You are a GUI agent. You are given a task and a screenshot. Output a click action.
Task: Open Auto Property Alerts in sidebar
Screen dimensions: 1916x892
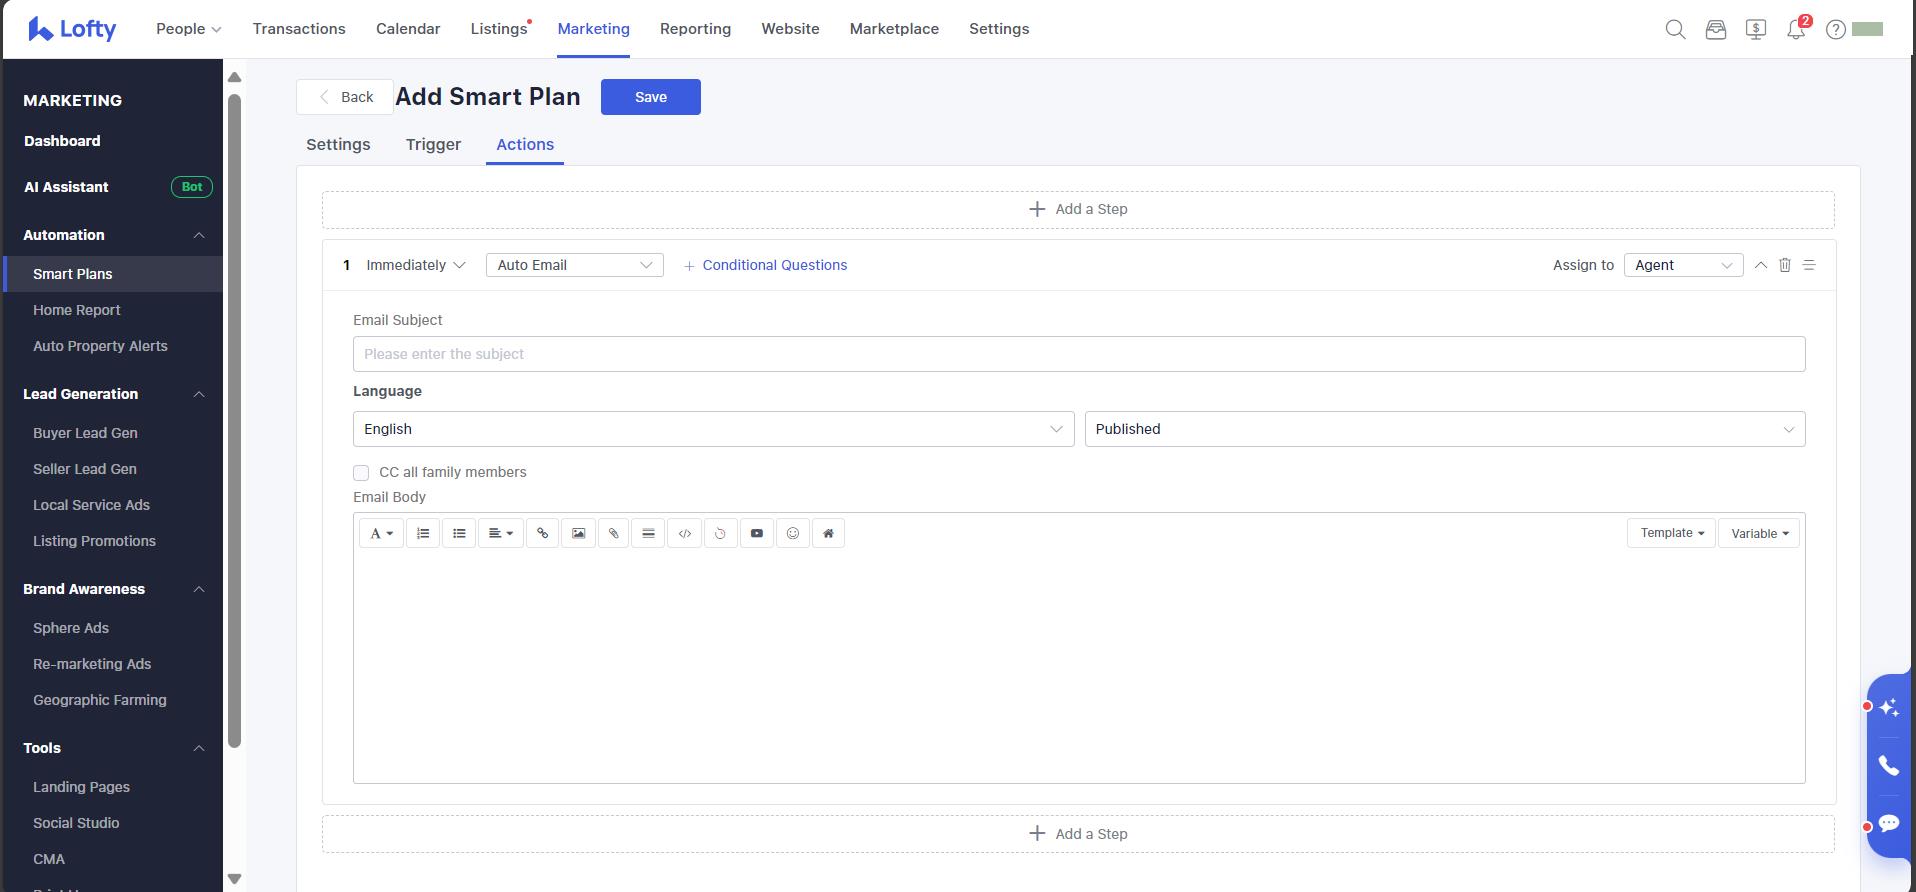coord(100,346)
